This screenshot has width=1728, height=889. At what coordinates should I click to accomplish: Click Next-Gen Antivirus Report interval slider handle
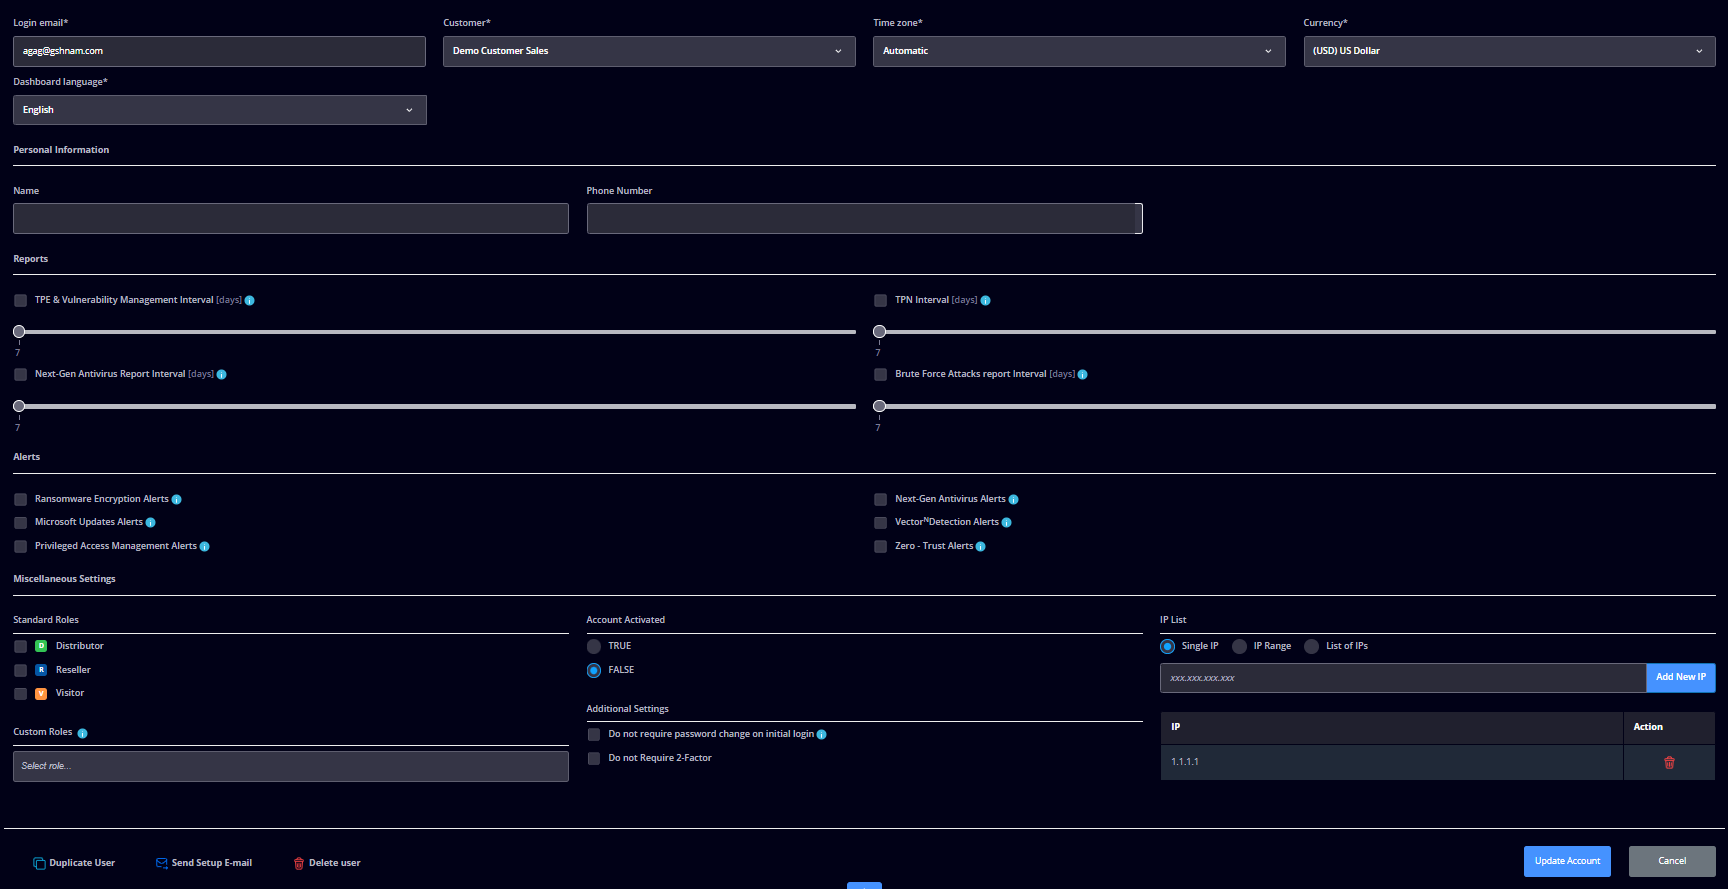tap(19, 406)
